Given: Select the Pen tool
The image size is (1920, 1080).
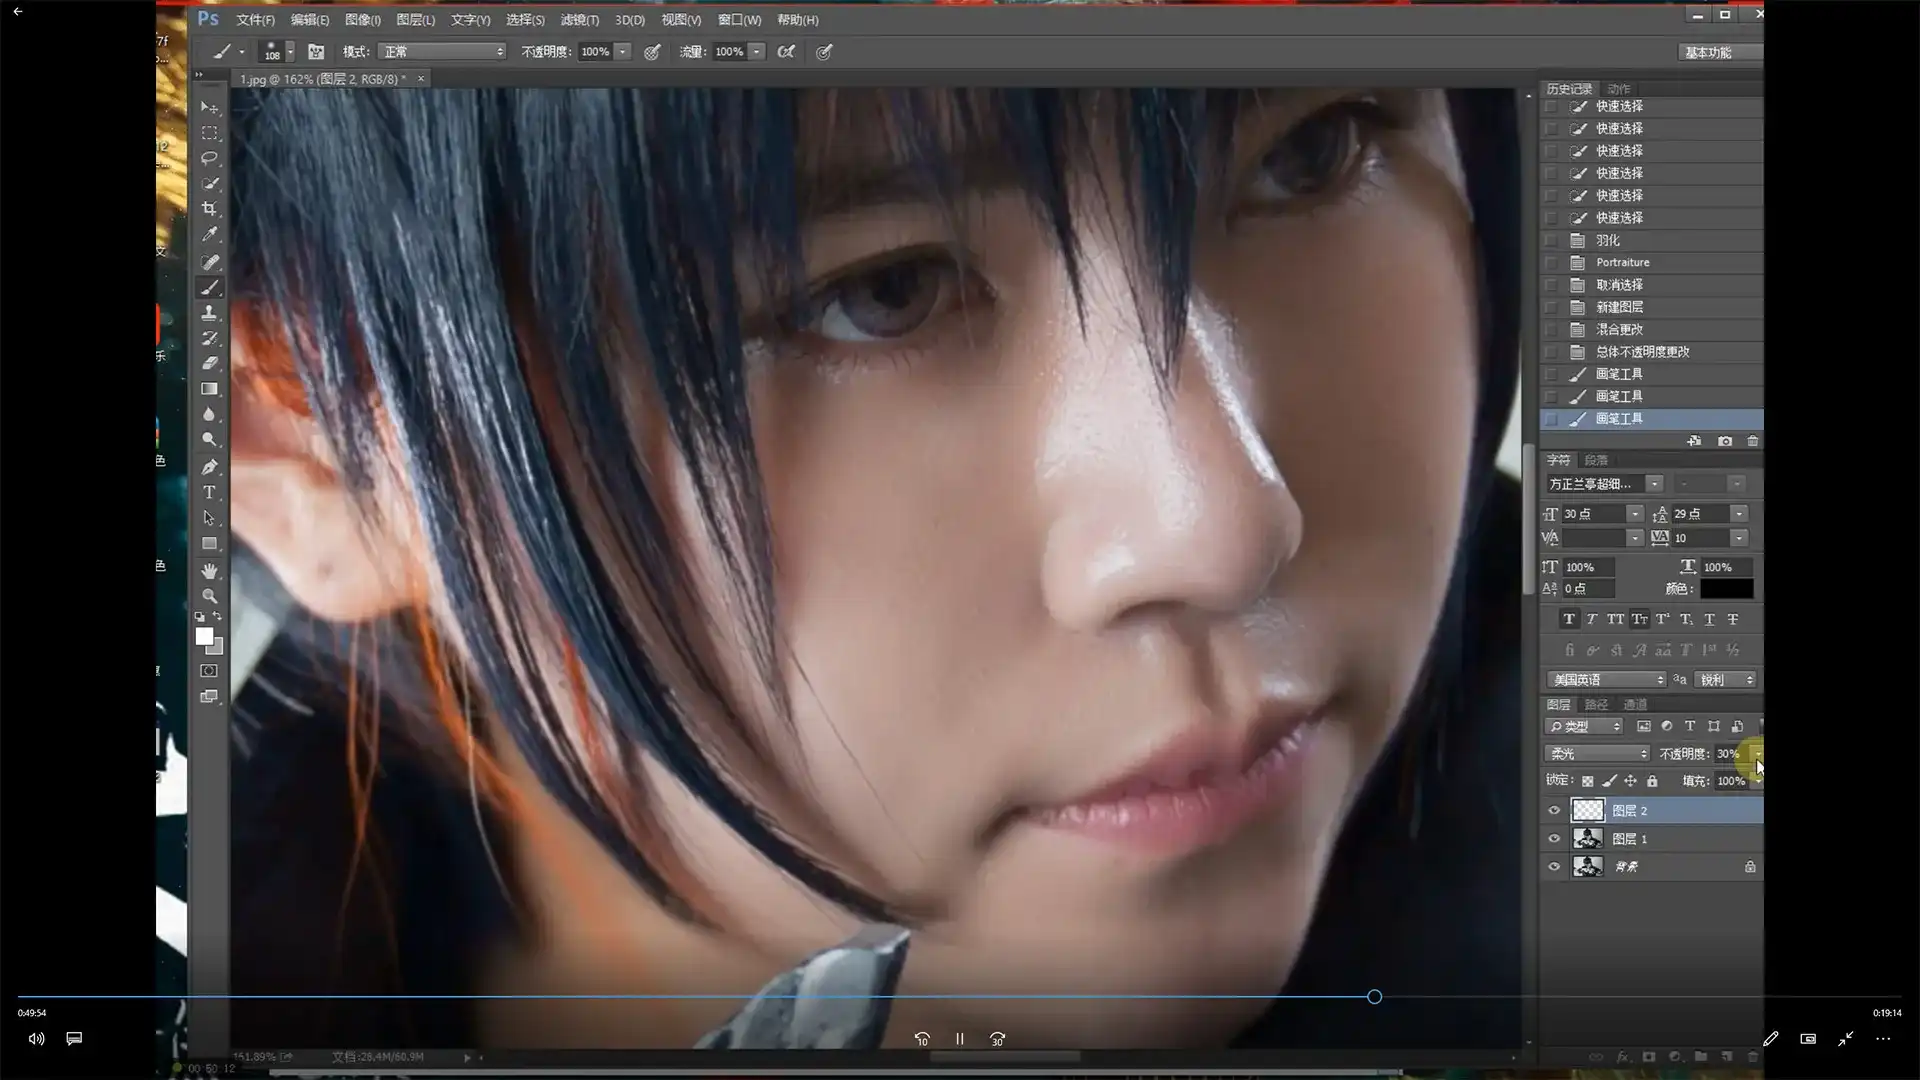Looking at the screenshot, I should click(209, 467).
